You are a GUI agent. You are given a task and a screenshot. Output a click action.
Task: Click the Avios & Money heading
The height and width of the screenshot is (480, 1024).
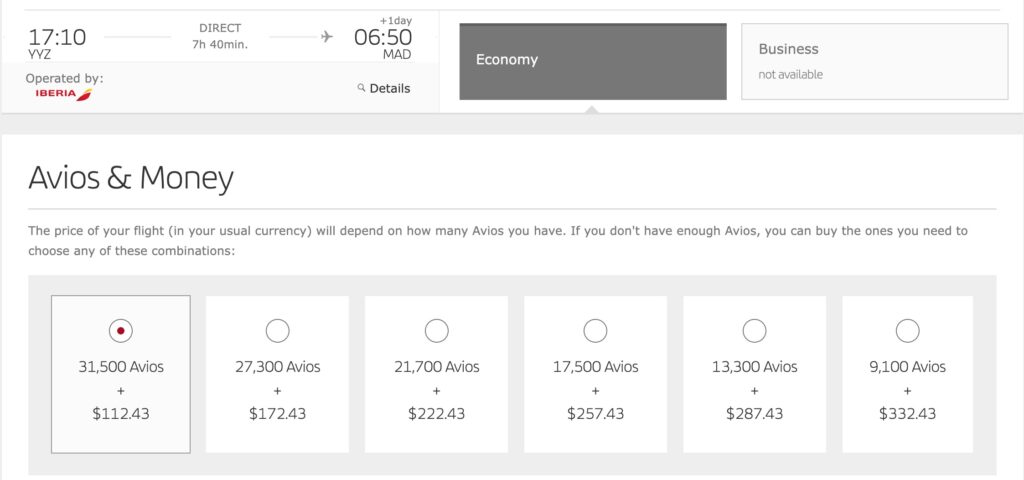(131, 178)
